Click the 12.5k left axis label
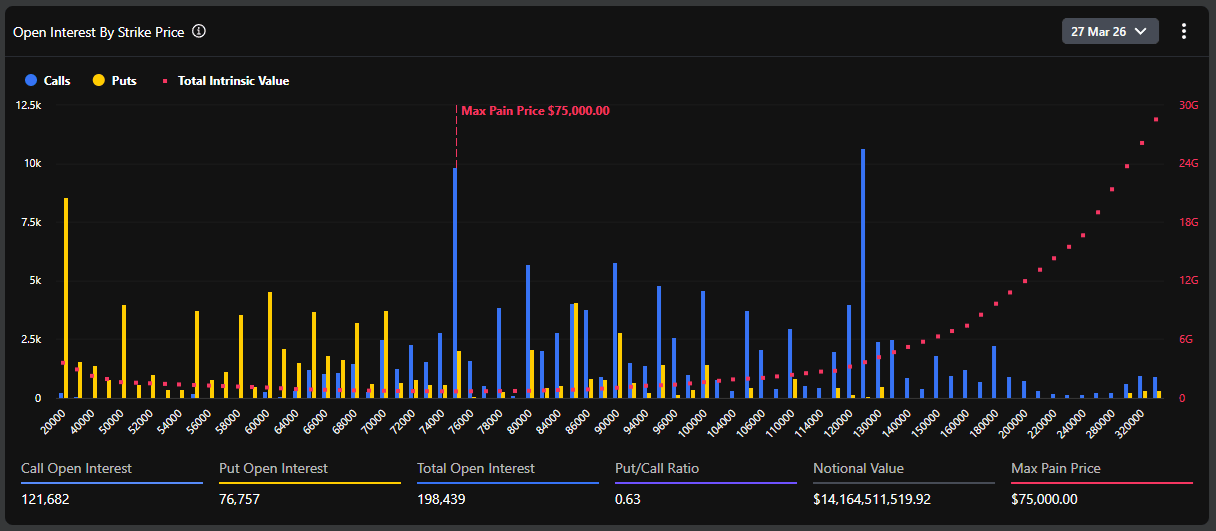 [x=28, y=105]
